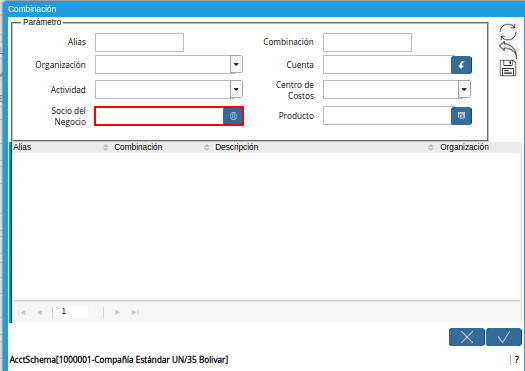
Task: Sort by the Alias column header
Action: tap(22, 147)
